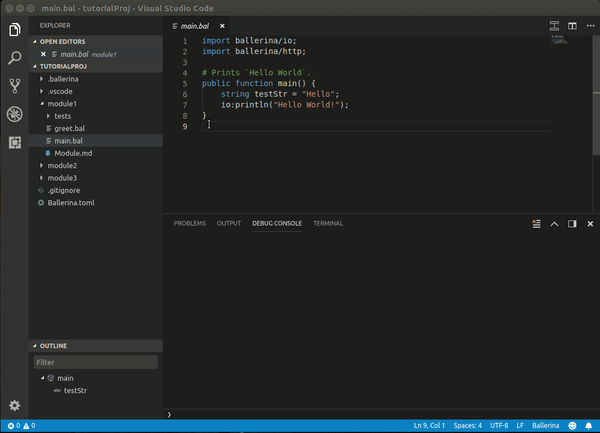This screenshot has height=433, width=600.
Task: Click the import ballerina/http line
Action: click(x=254, y=51)
